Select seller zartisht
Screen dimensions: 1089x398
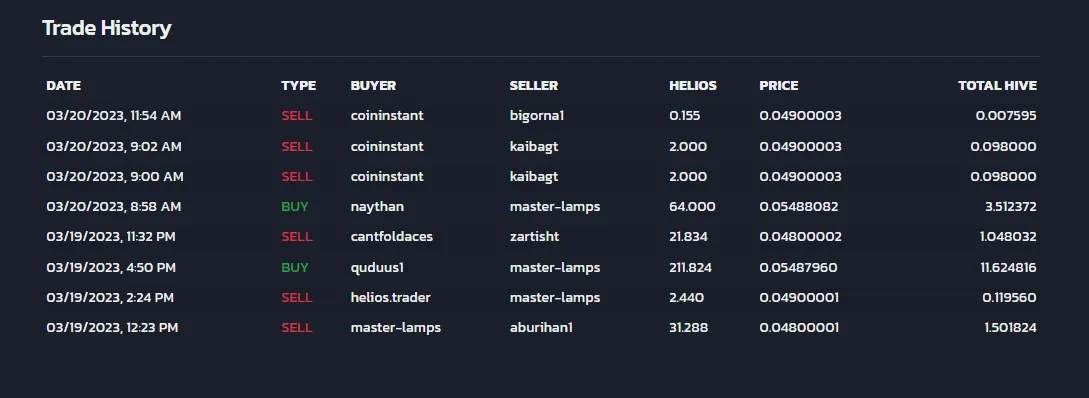pos(534,237)
